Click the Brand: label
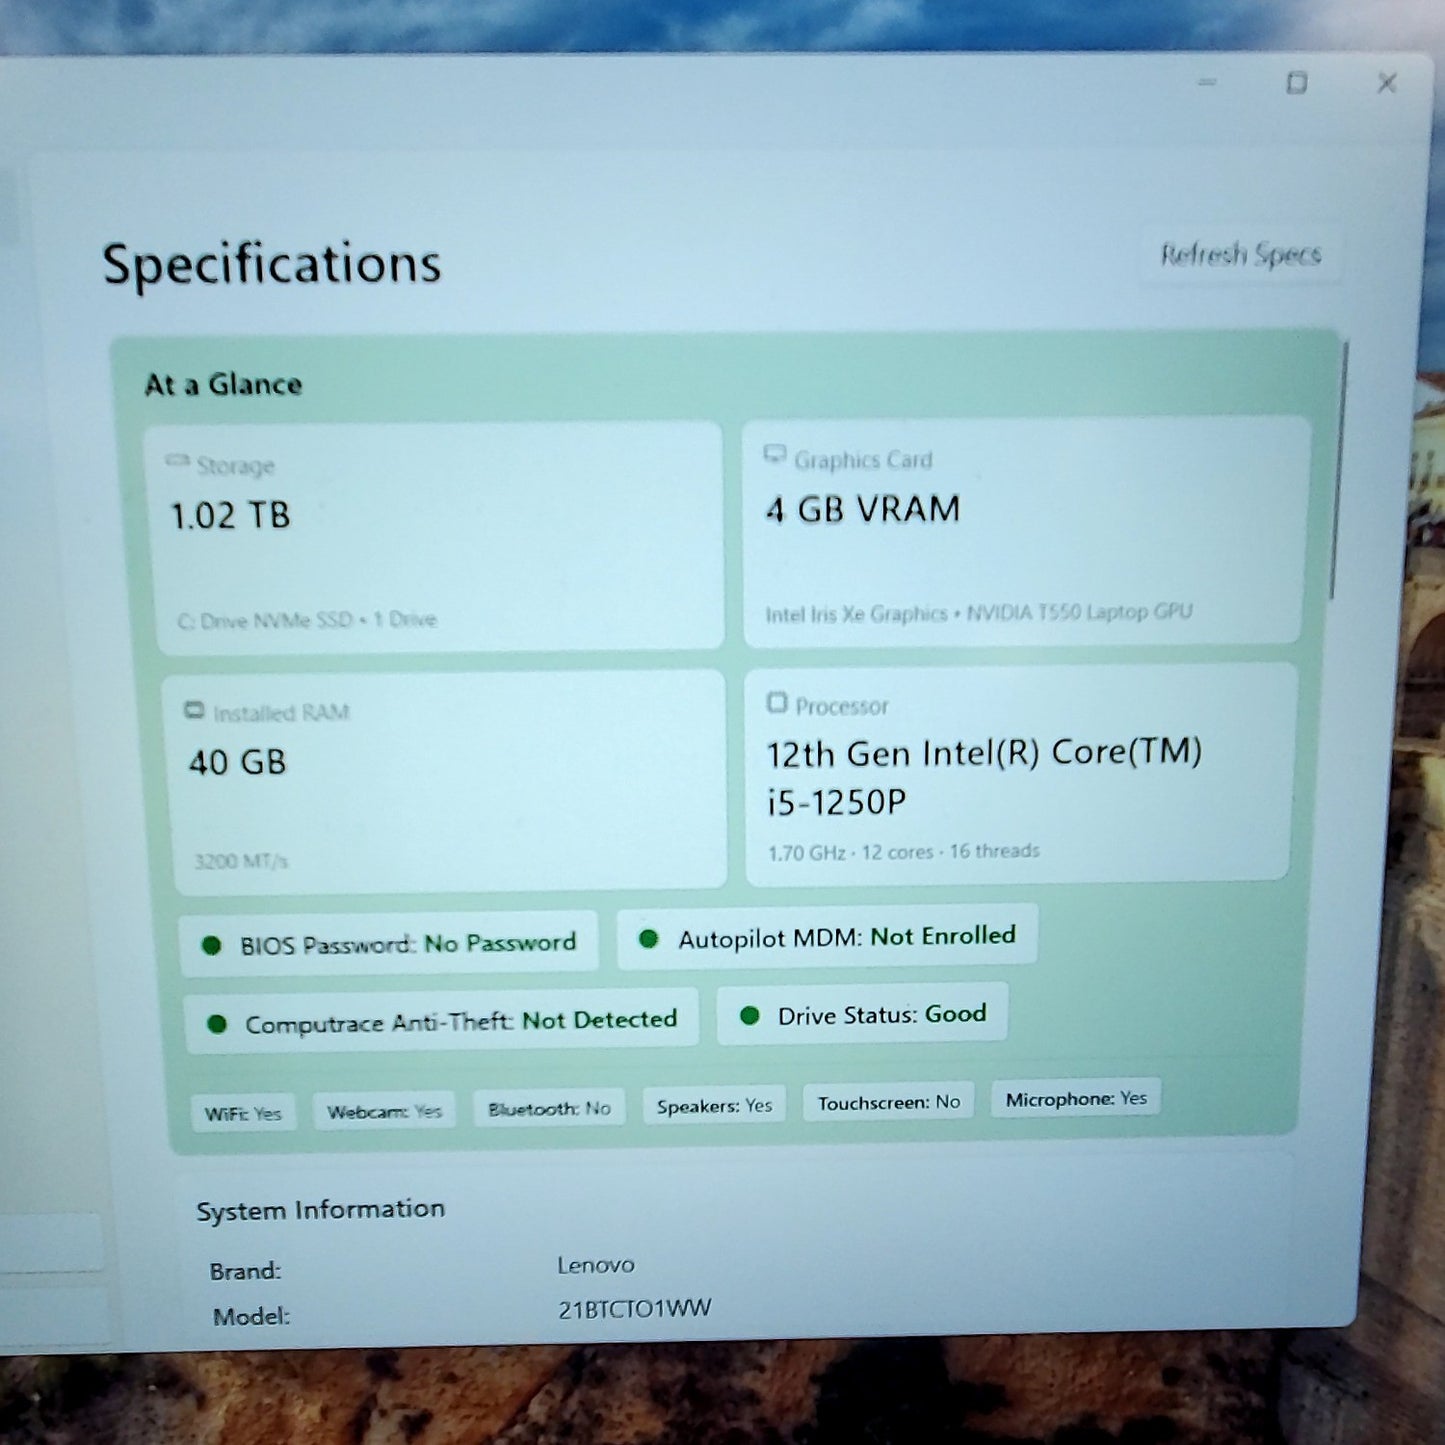 coord(245,1272)
